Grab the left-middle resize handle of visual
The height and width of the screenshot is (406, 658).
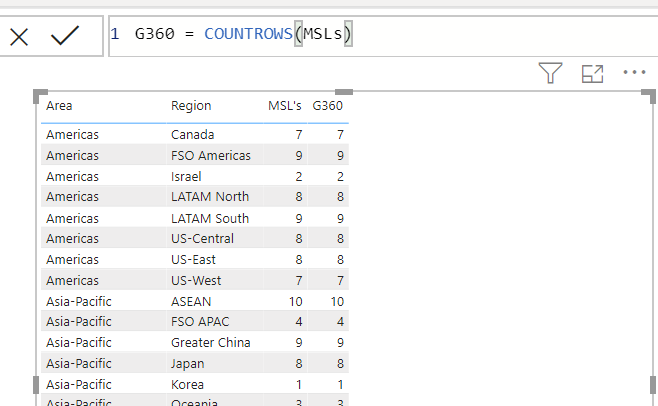point(36,385)
